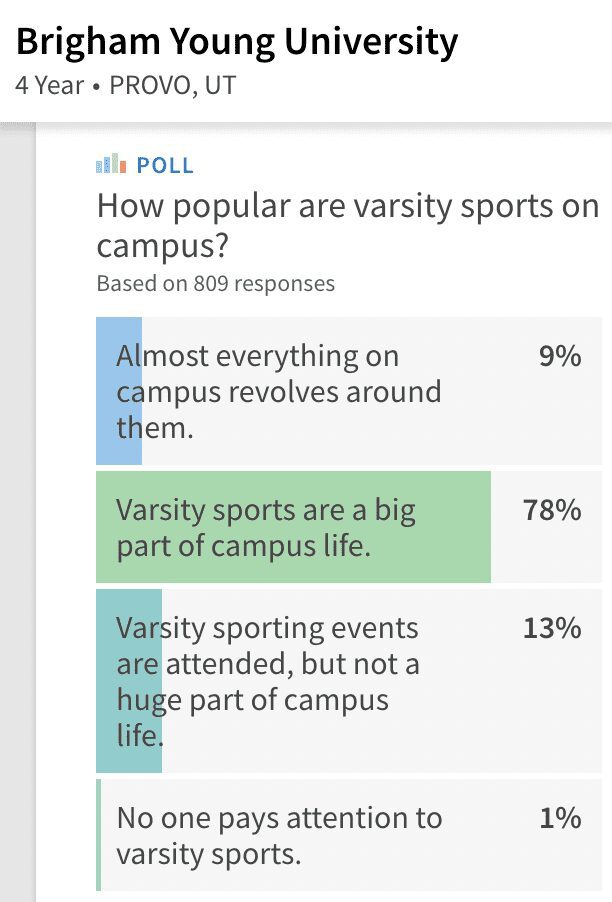Click the green 78% result bar
The height and width of the screenshot is (902, 612).
point(293,526)
